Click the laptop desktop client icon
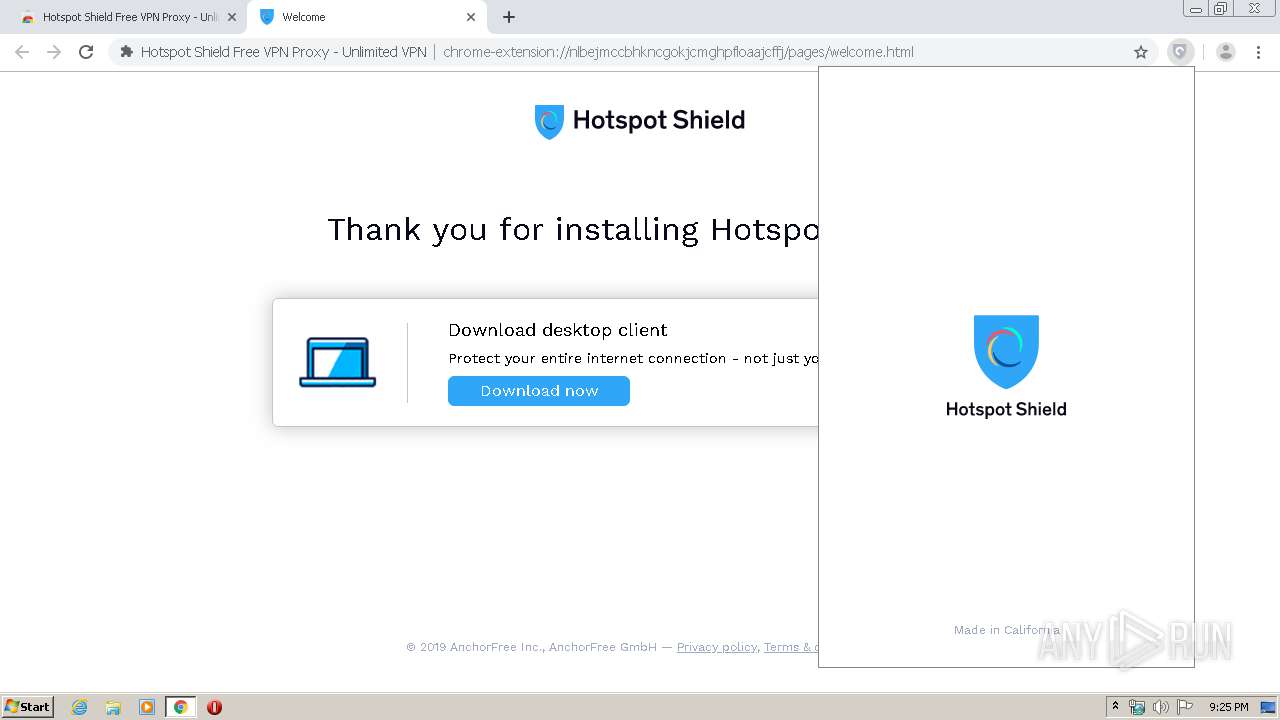Screen dimensions: 1280x720 (338, 362)
